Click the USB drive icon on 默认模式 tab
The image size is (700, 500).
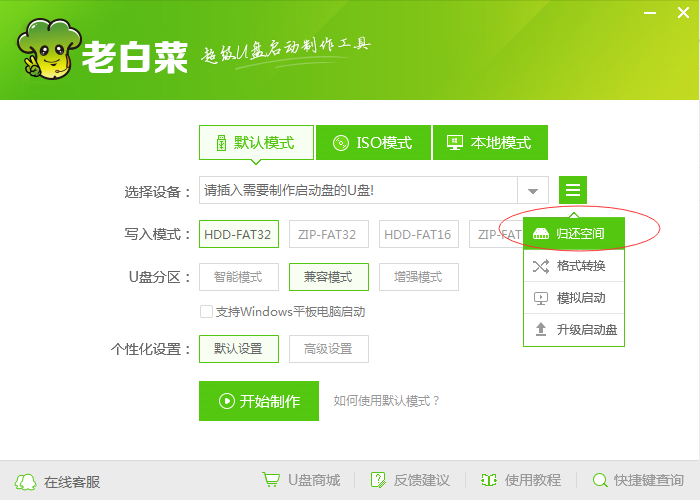pos(221,143)
